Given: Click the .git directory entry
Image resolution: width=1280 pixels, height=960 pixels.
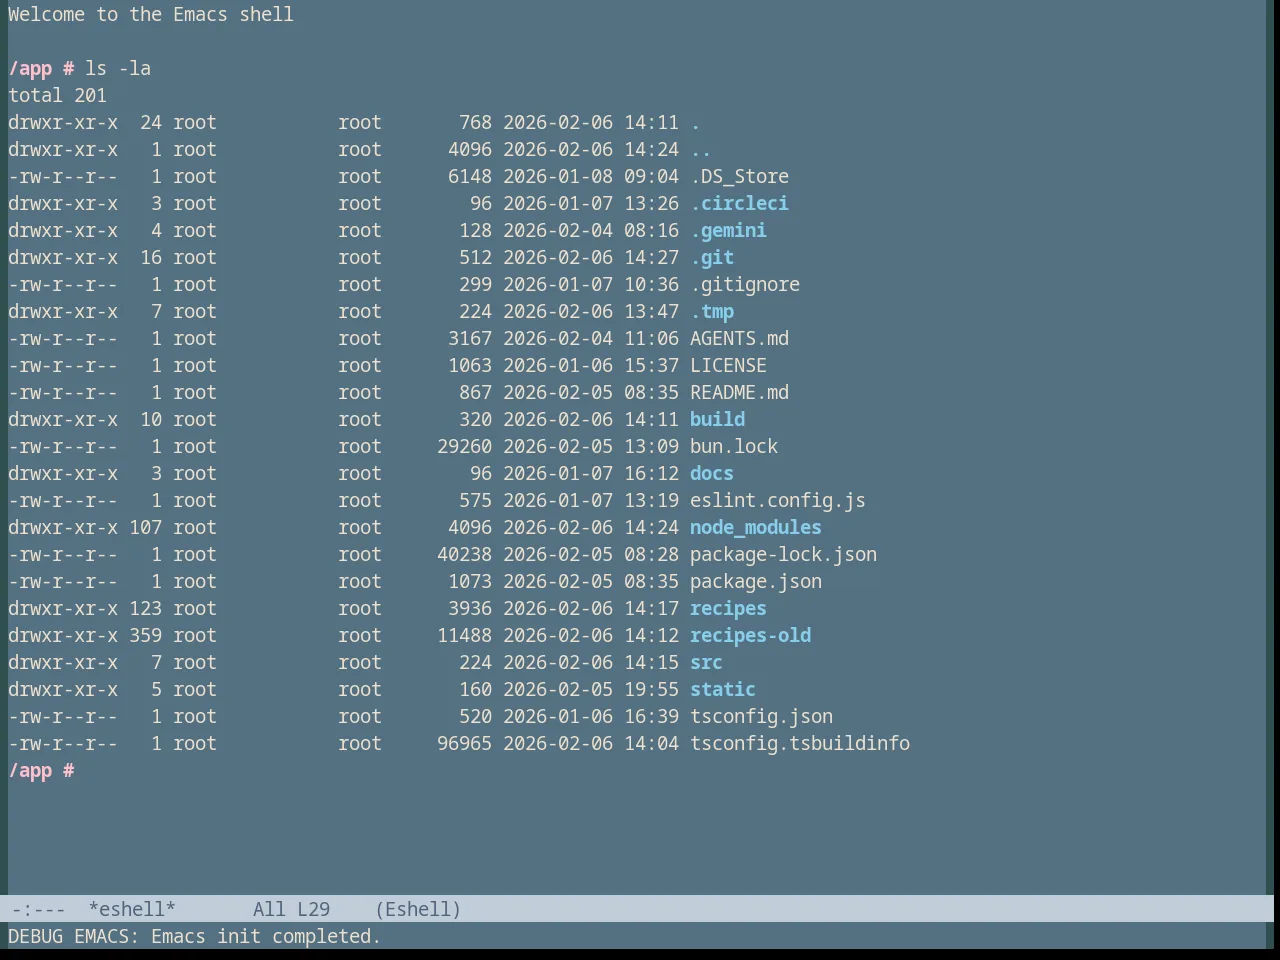Looking at the screenshot, I should [712, 257].
